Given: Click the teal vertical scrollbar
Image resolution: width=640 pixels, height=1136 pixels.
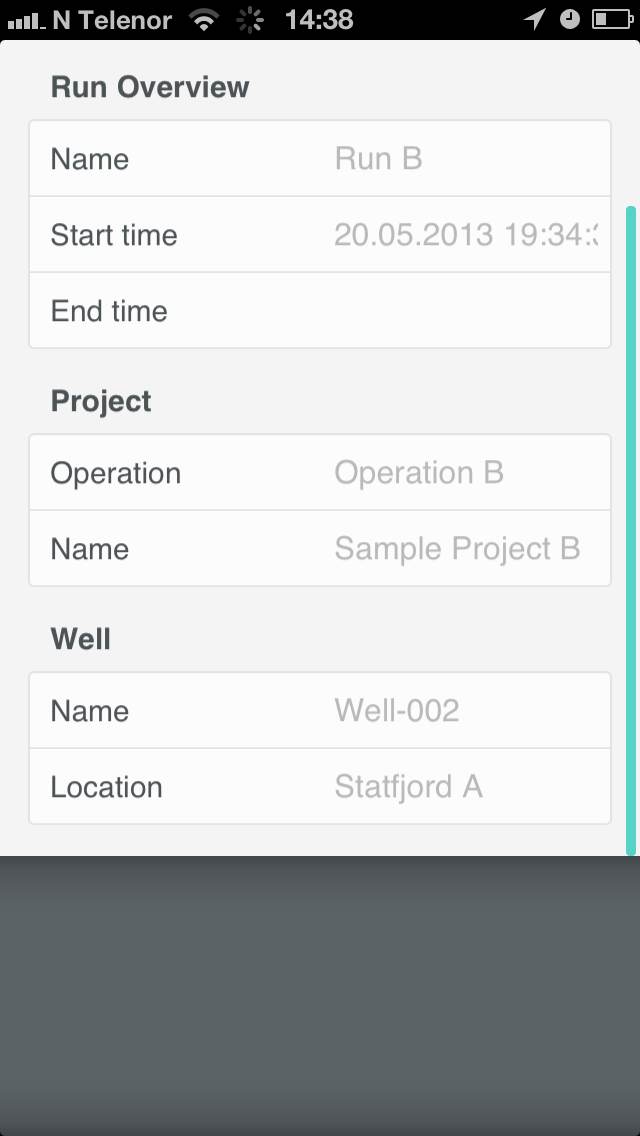Looking at the screenshot, I should 631,530.
